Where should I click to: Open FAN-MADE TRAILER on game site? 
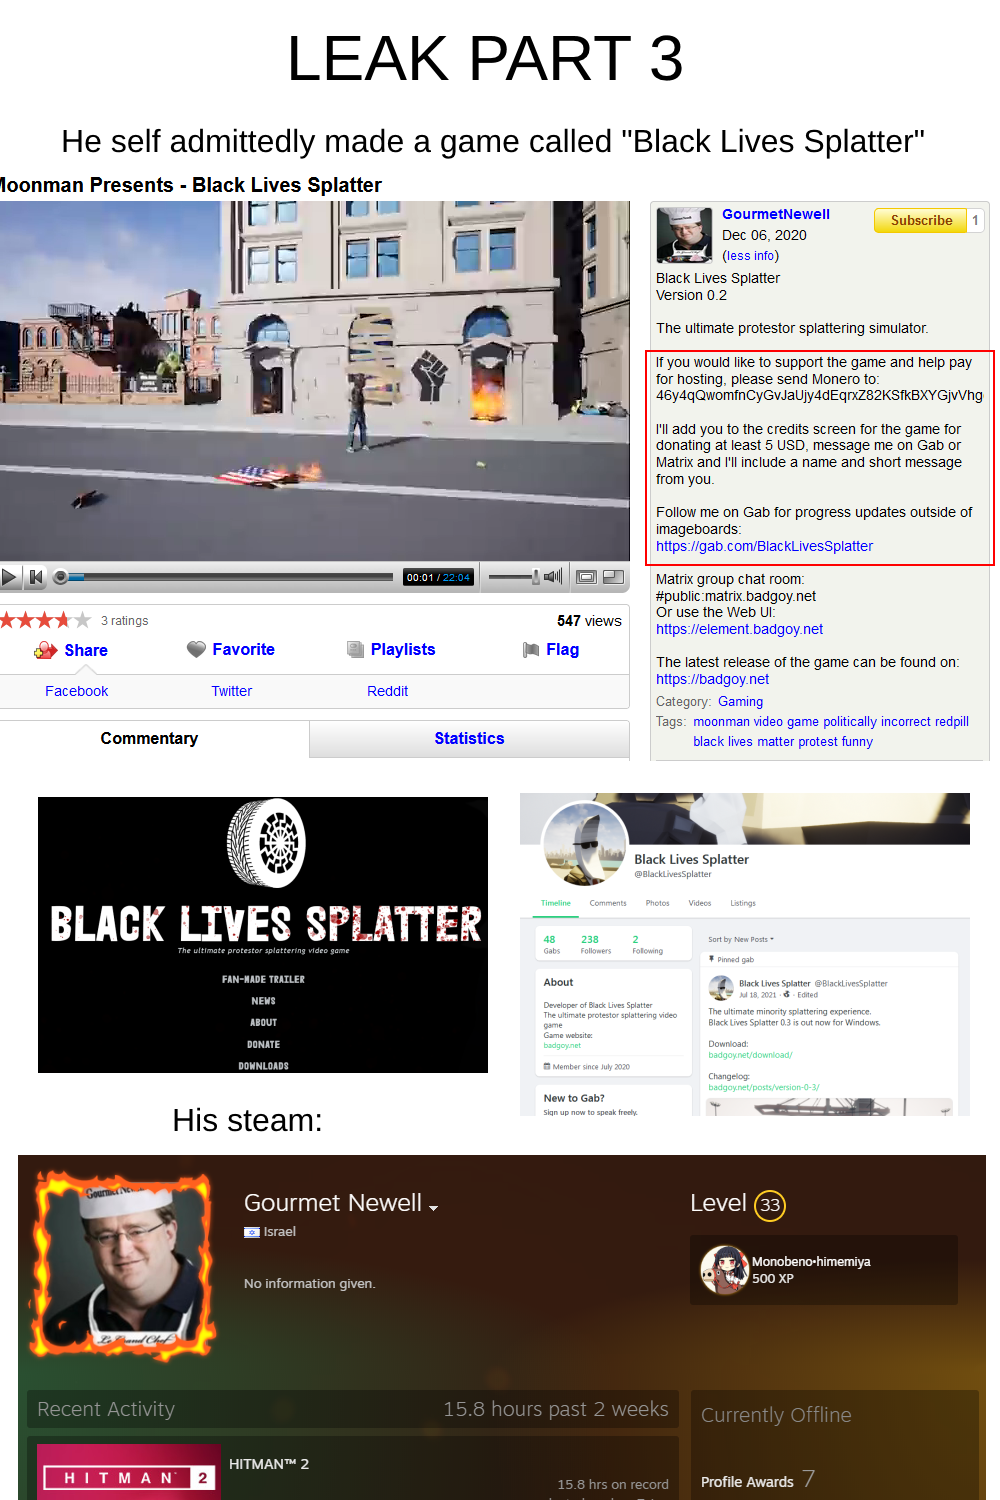(x=263, y=979)
